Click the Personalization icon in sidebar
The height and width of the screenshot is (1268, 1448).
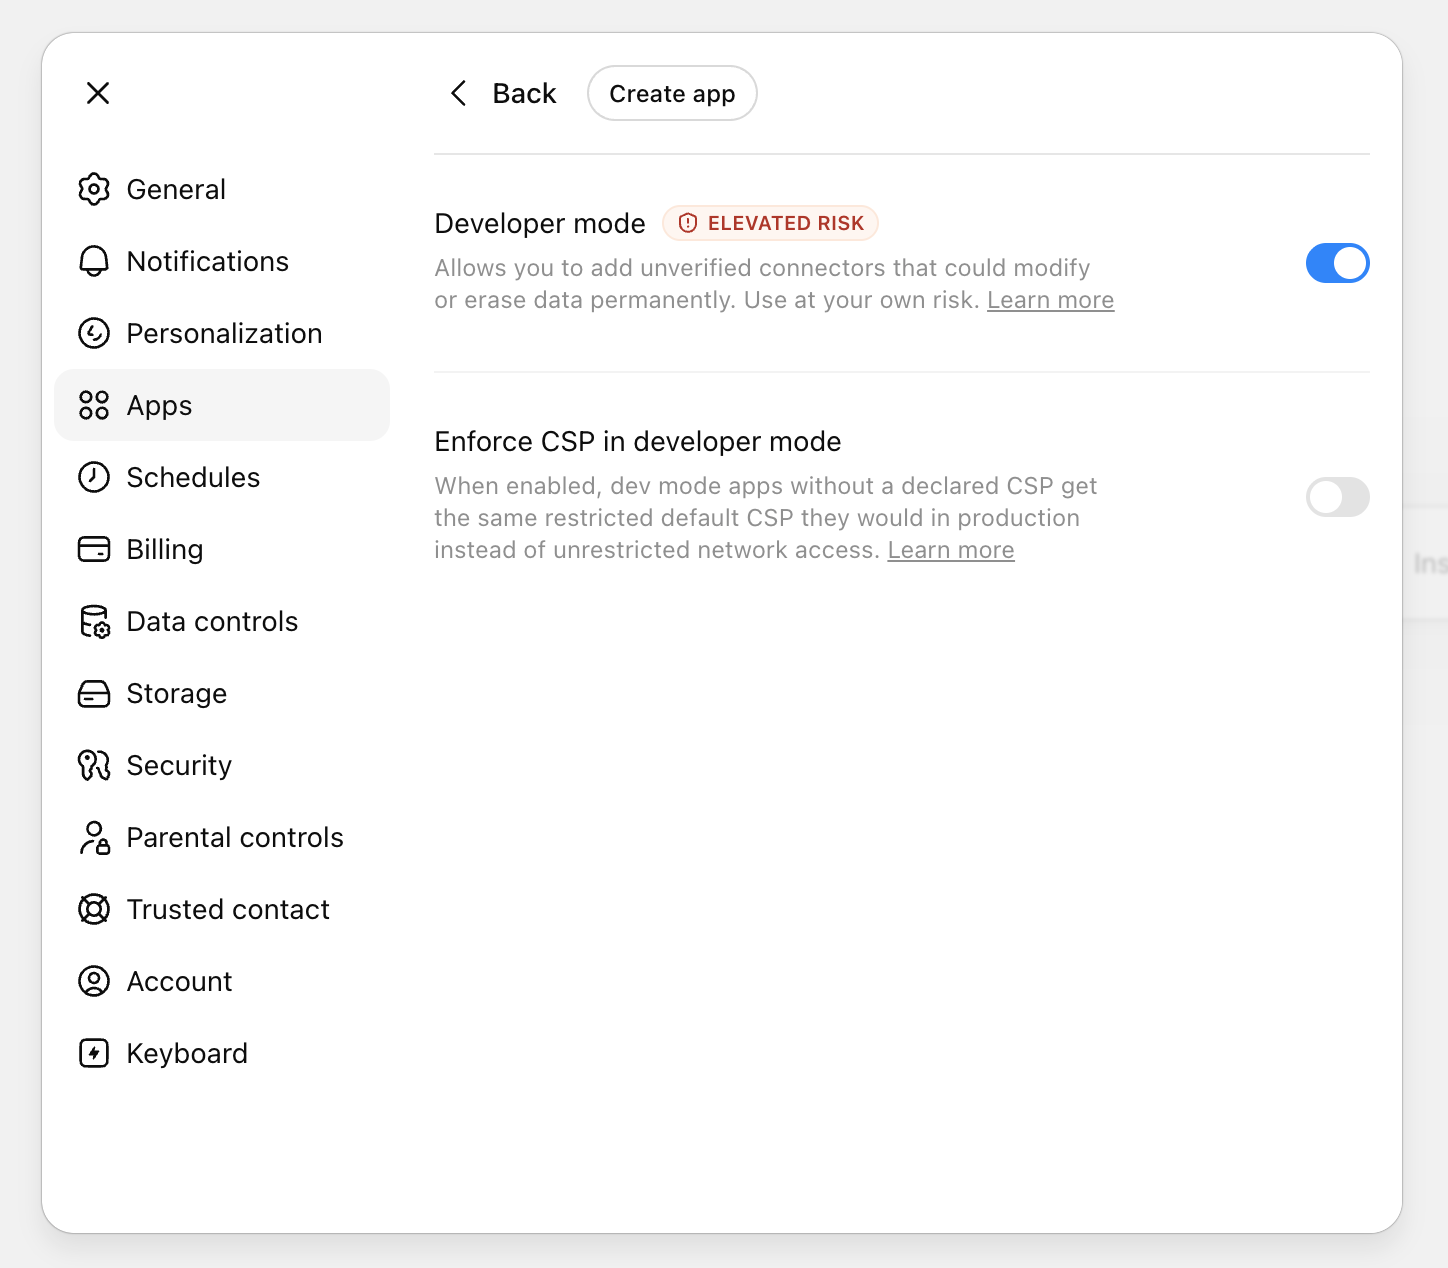(94, 333)
